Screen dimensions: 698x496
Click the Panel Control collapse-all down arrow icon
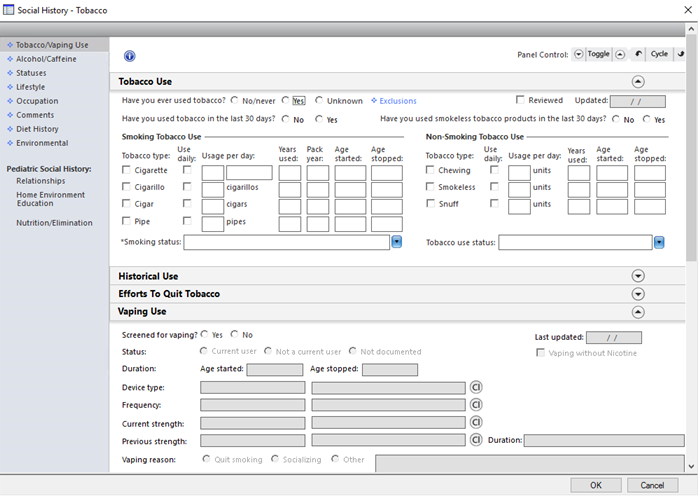(578, 54)
